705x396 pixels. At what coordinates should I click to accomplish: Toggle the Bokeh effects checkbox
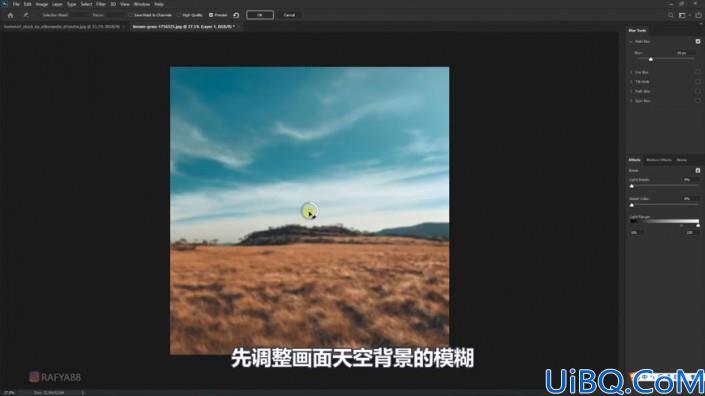(x=698, y=170)
